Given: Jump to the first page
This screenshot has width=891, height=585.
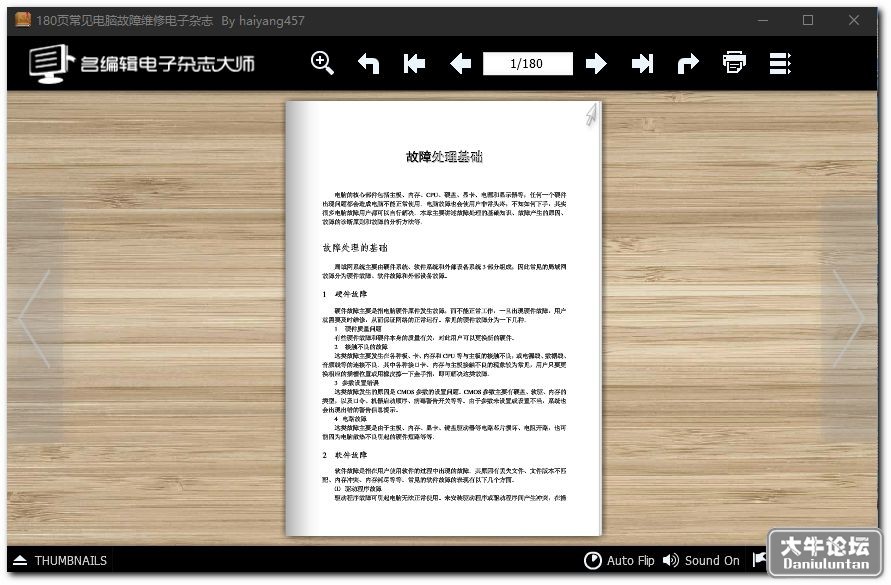Looking at the screenshot, I should 414,63.
